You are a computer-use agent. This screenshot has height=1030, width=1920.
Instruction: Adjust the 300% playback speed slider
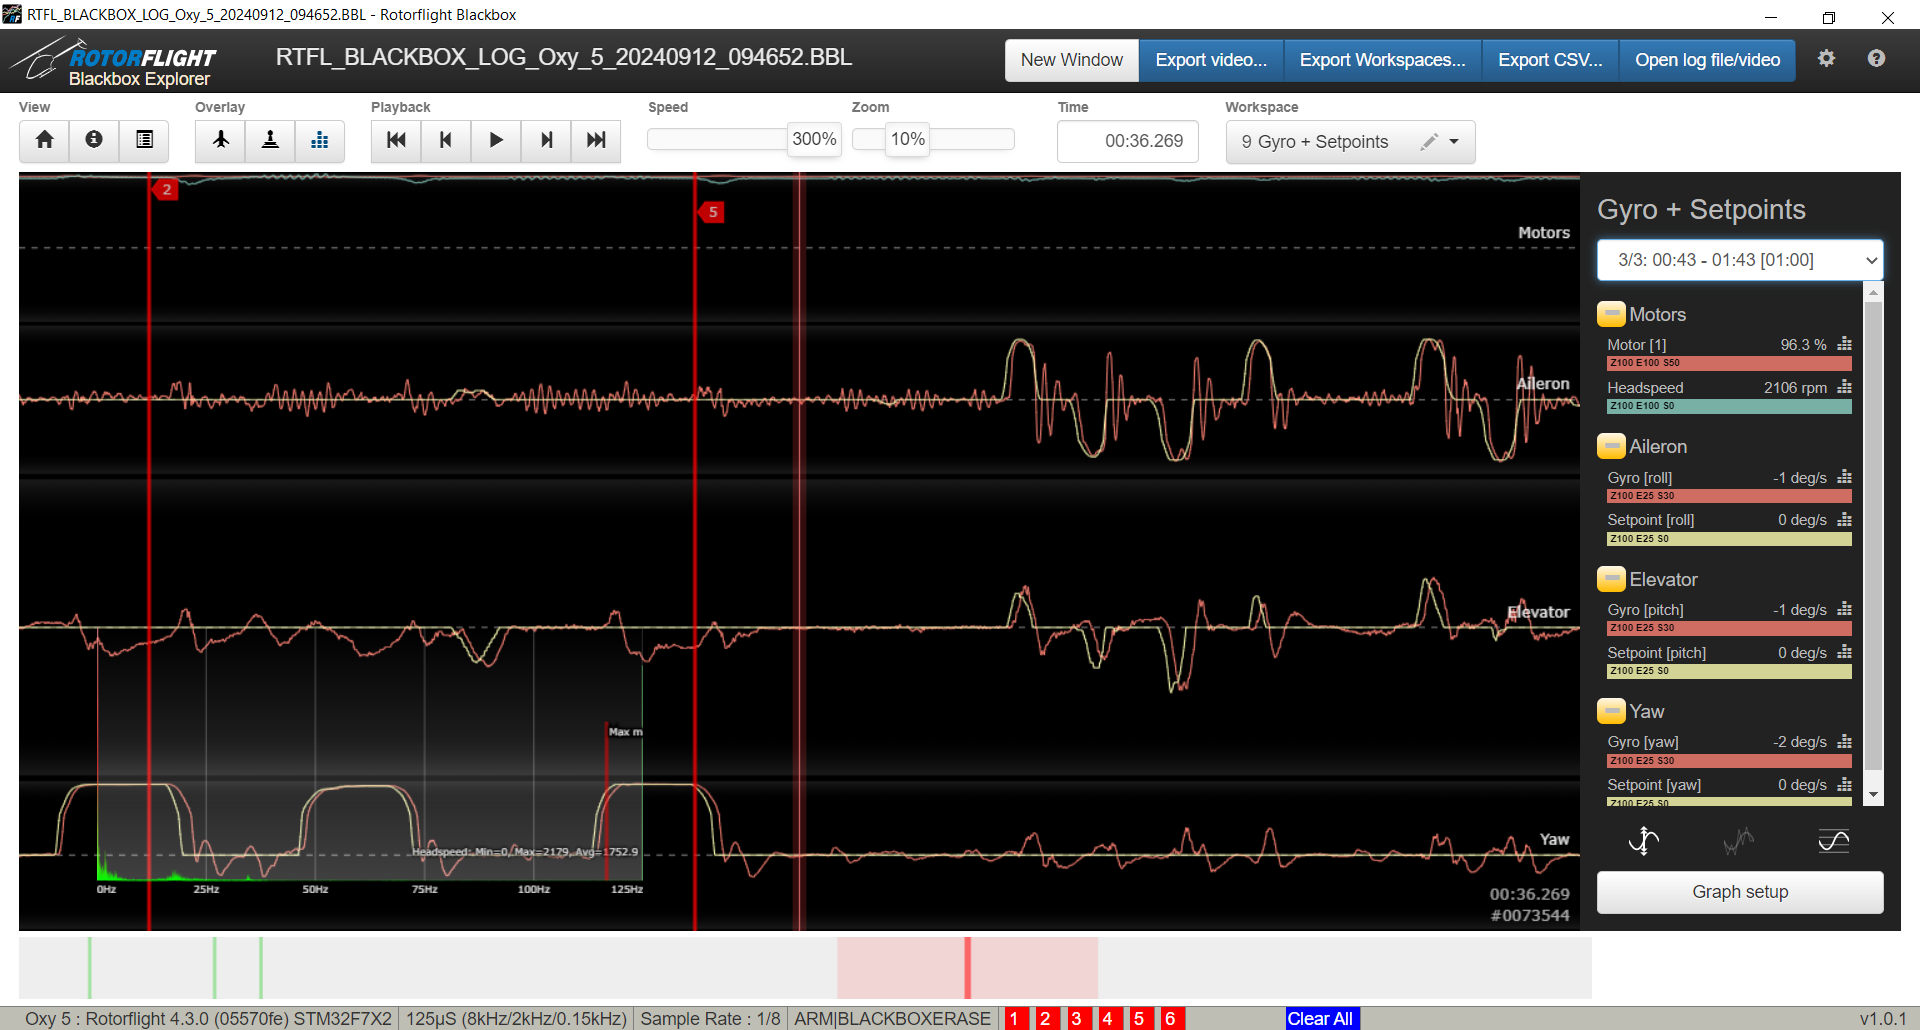[x=814, y=139]
